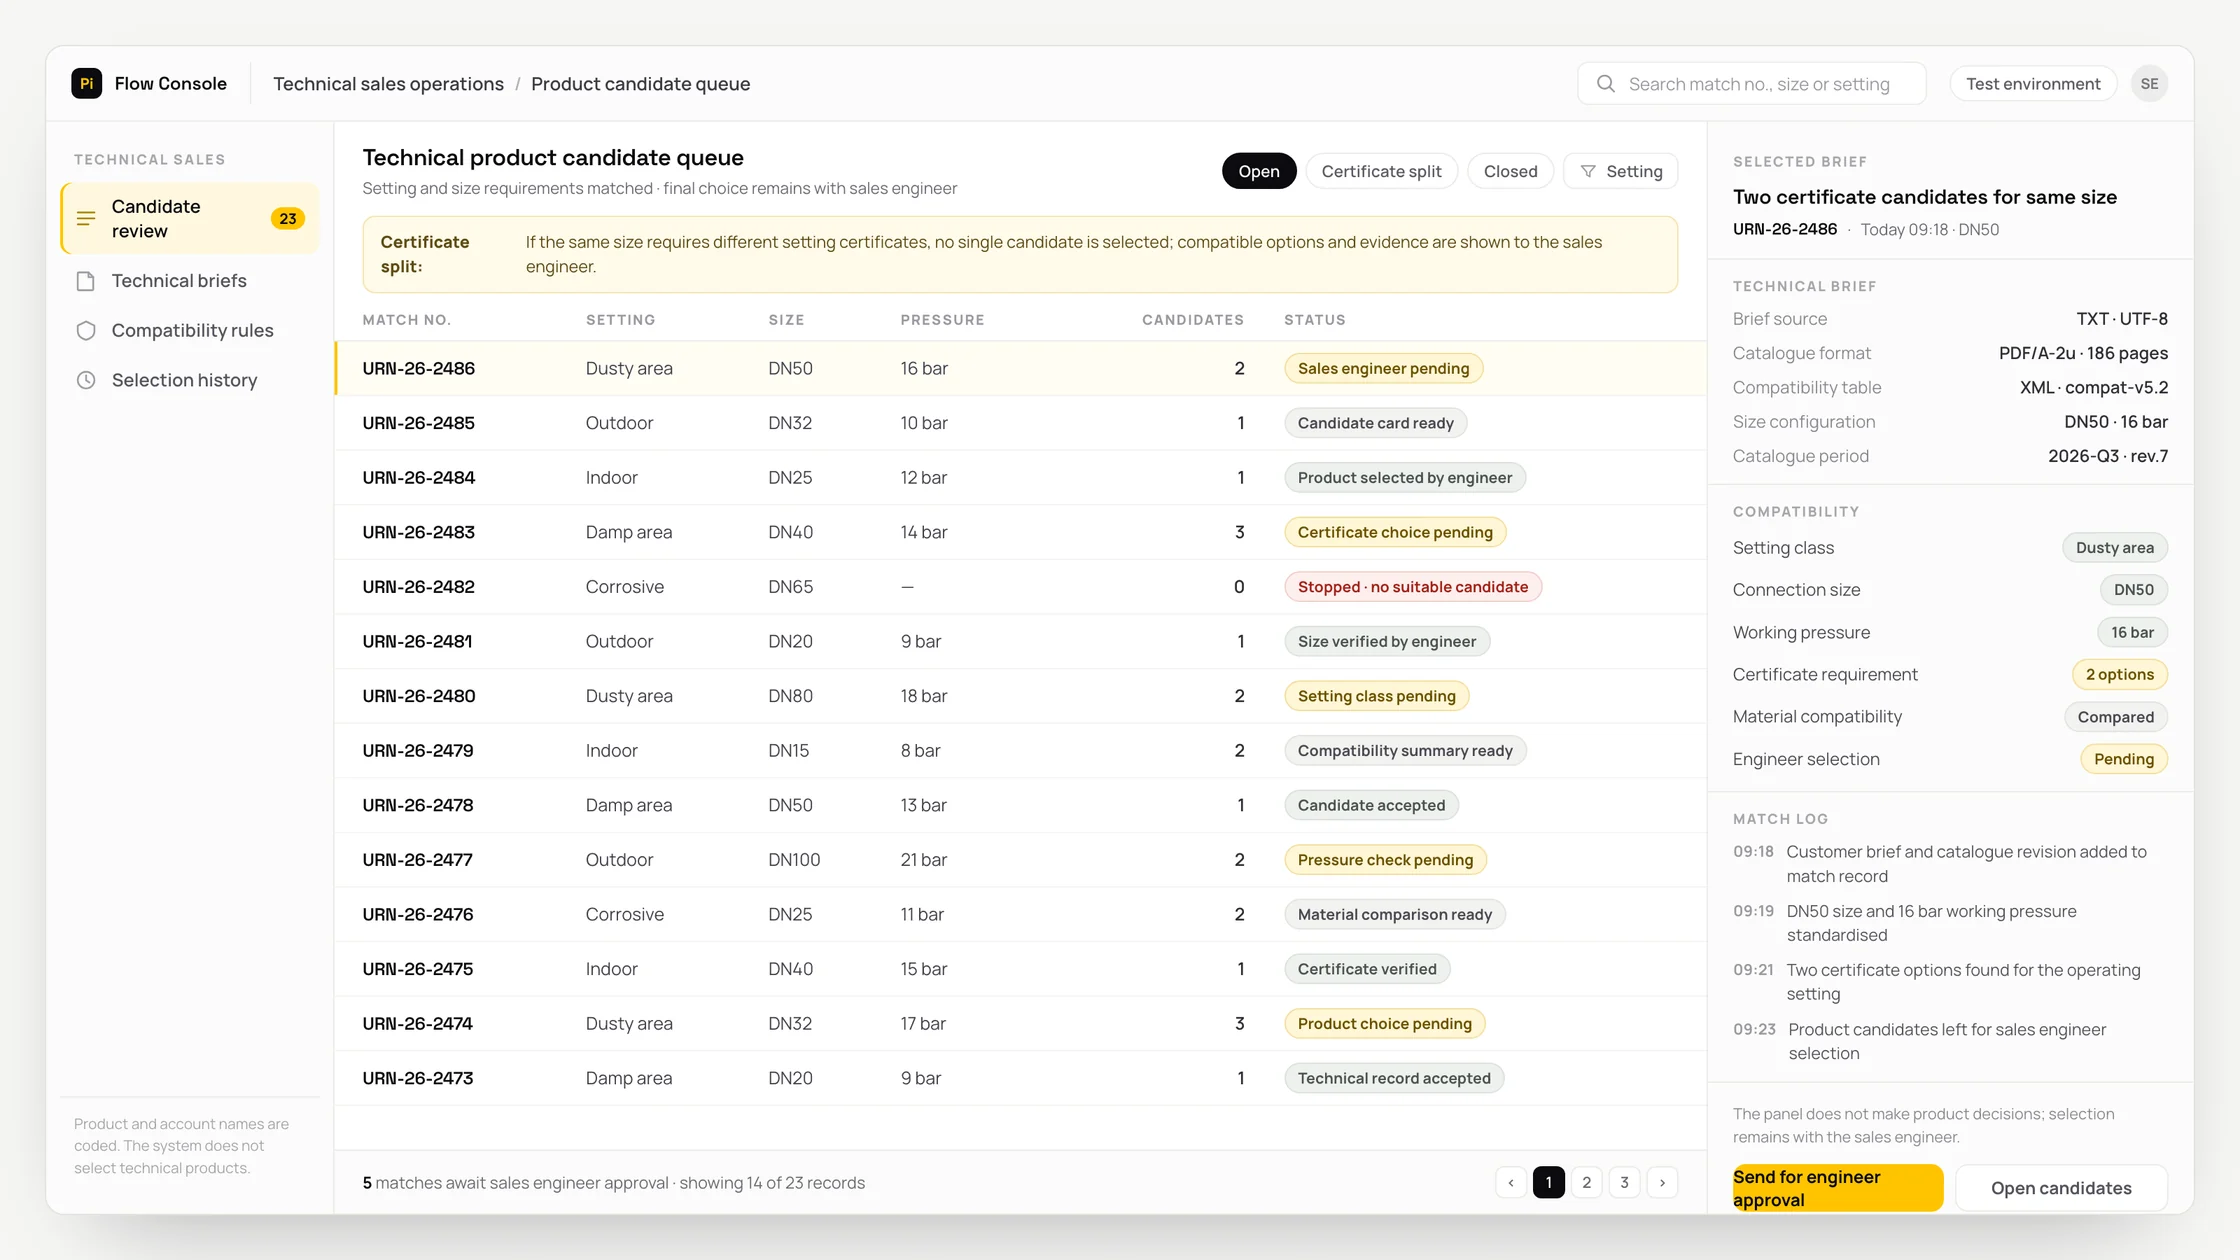The width and height of the screenshot is (2240, 1260).
Task: Open the Setting filter dropdown
Action: (1621, 172)
